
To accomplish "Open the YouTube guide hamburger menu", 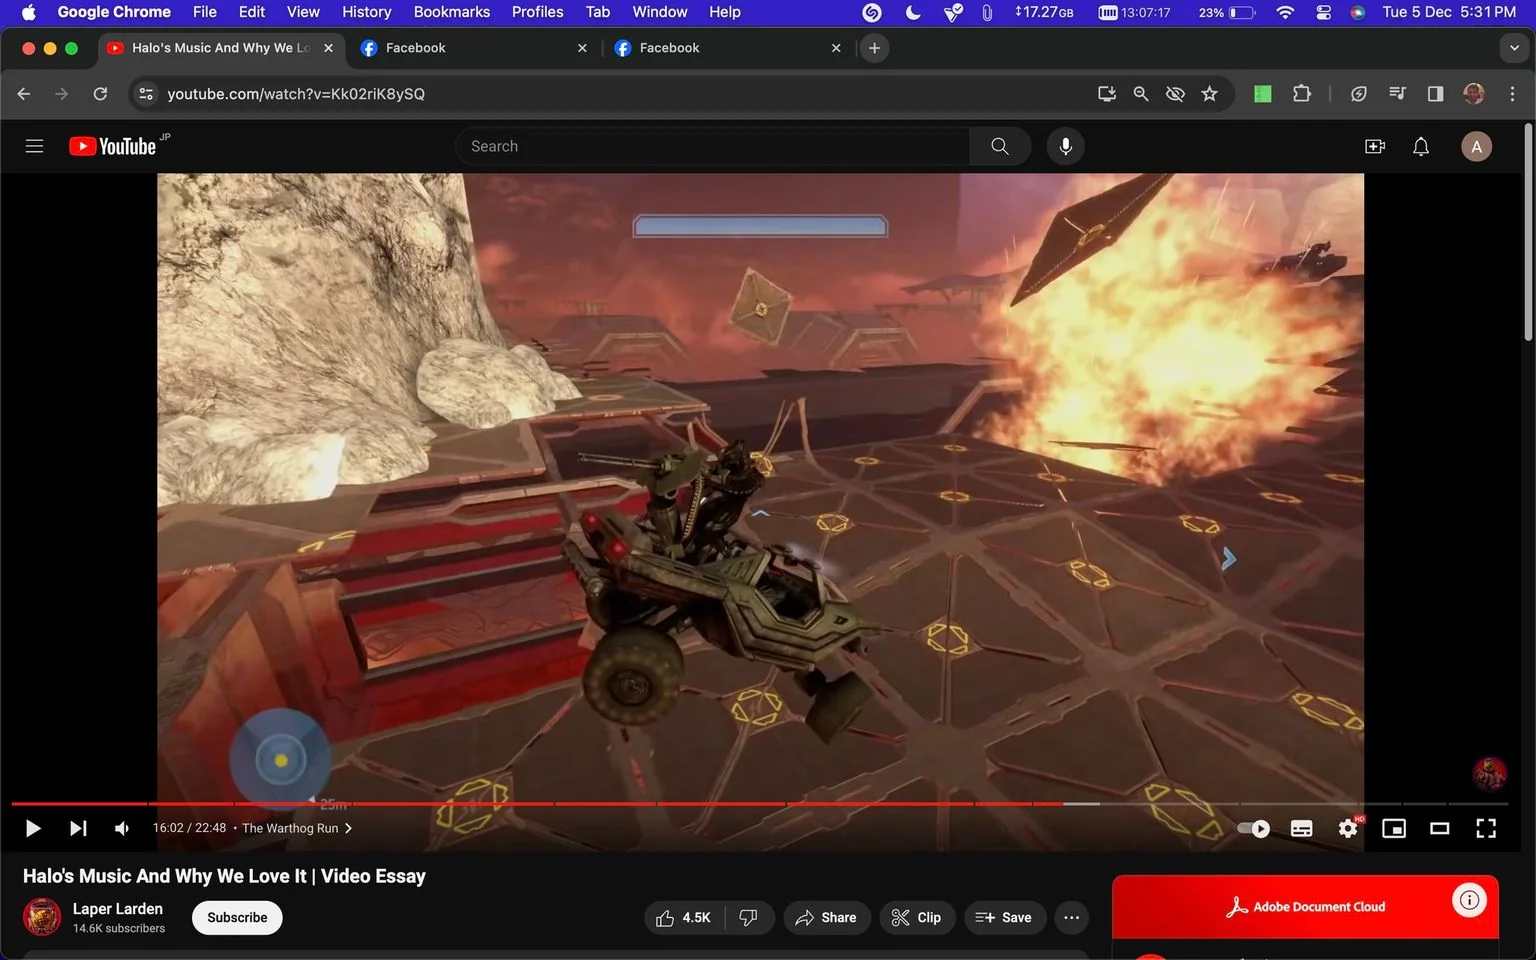I will point(34,146).
